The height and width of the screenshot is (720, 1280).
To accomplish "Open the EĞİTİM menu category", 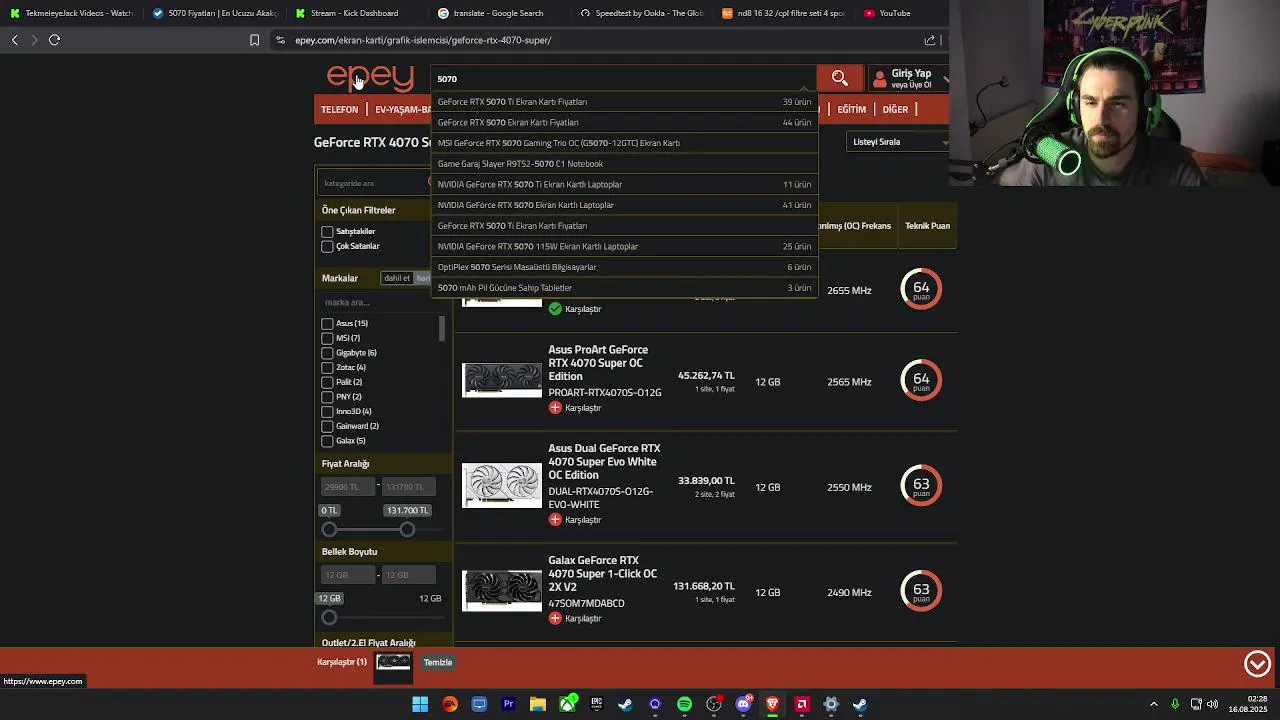I will [x=852, y=109].
